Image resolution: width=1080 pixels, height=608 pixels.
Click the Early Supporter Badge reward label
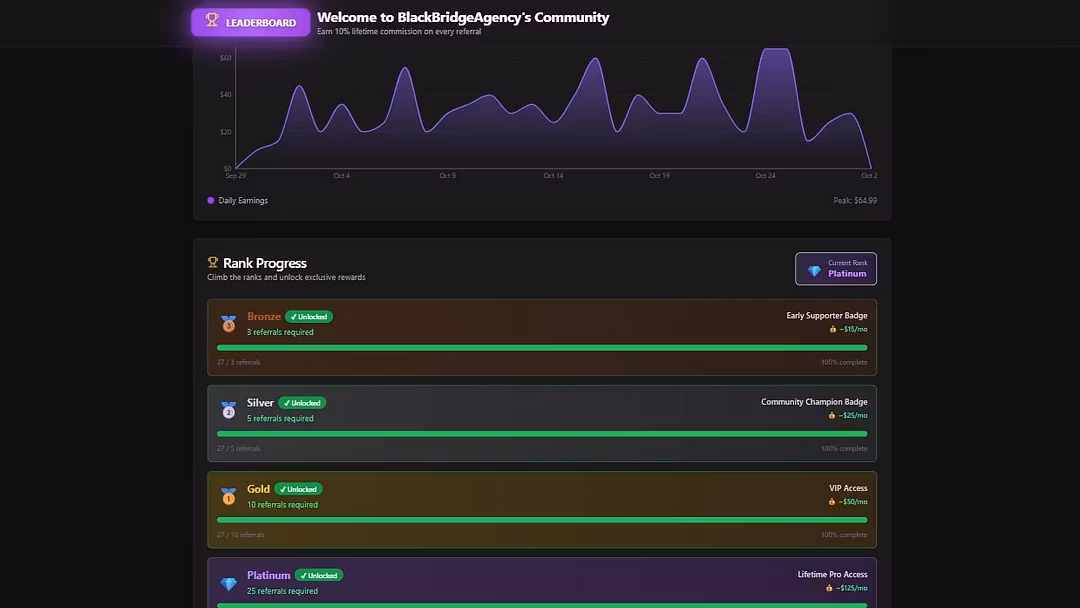826,316
